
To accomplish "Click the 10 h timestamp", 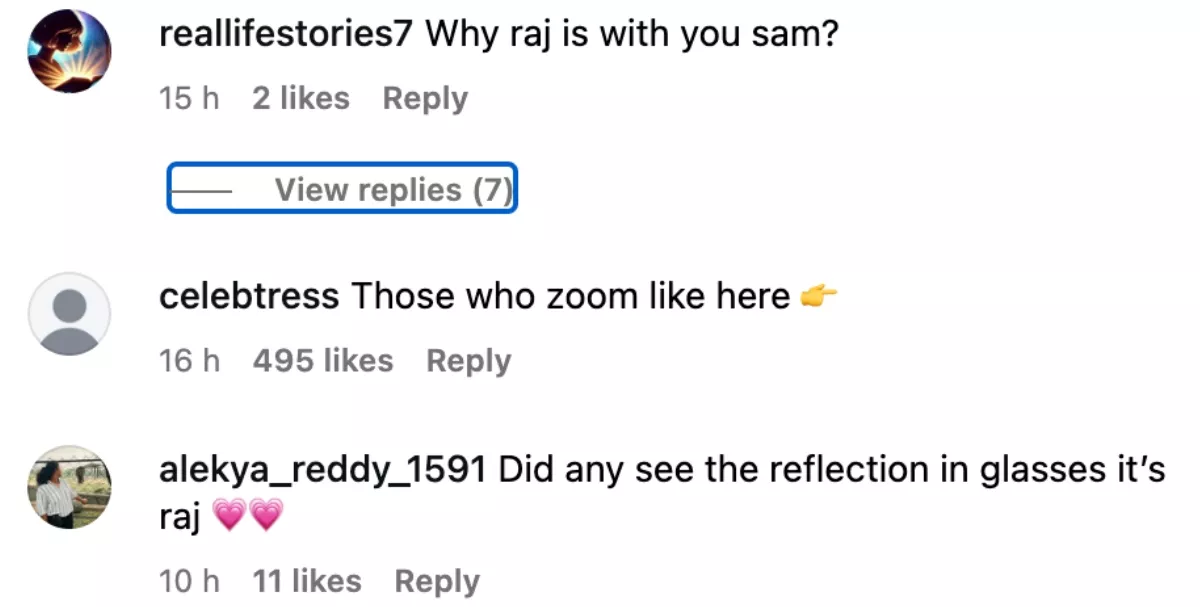I will (x=189, y=581).
